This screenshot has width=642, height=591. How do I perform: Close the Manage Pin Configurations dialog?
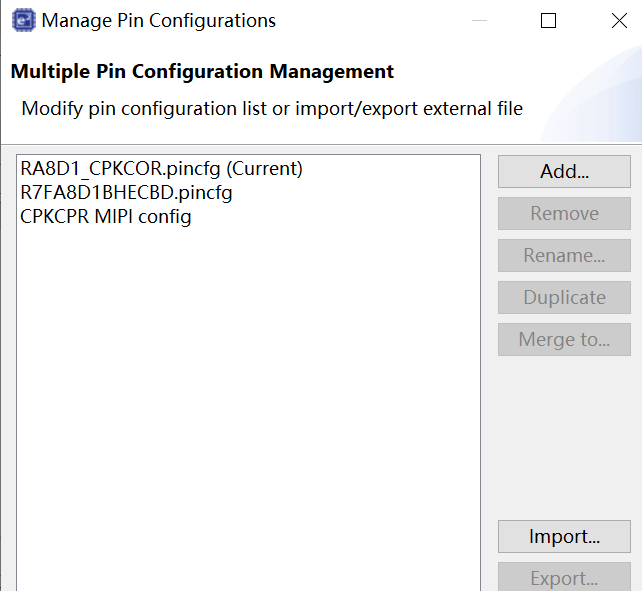619,20
